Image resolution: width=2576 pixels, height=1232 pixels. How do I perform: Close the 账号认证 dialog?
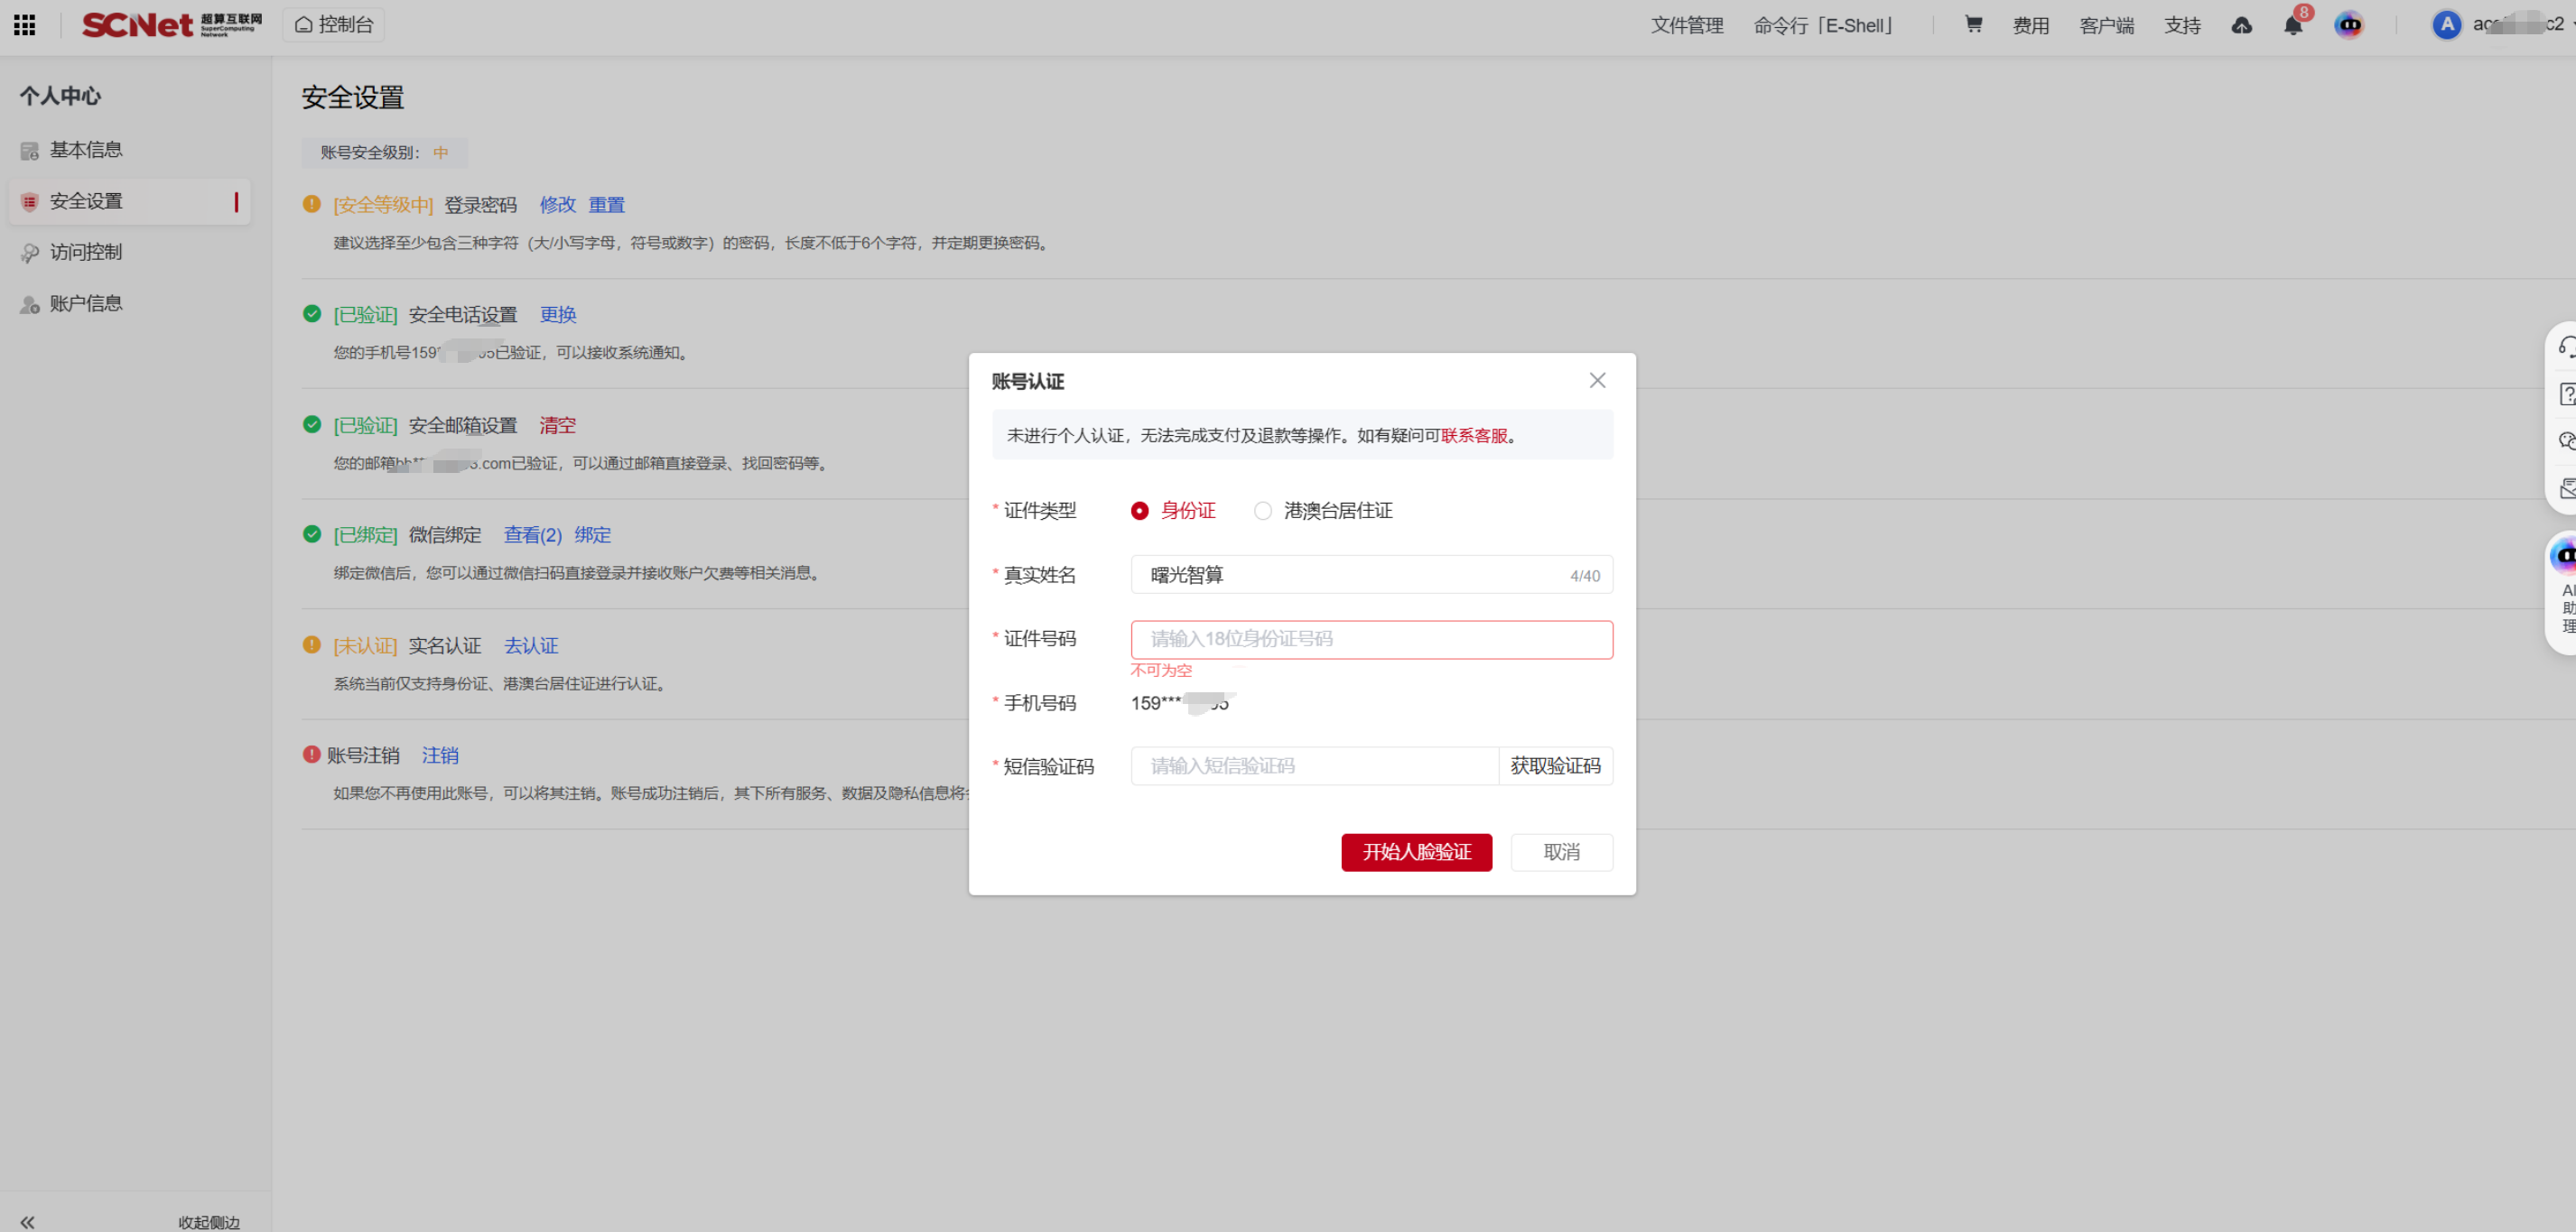[1597, 380]
